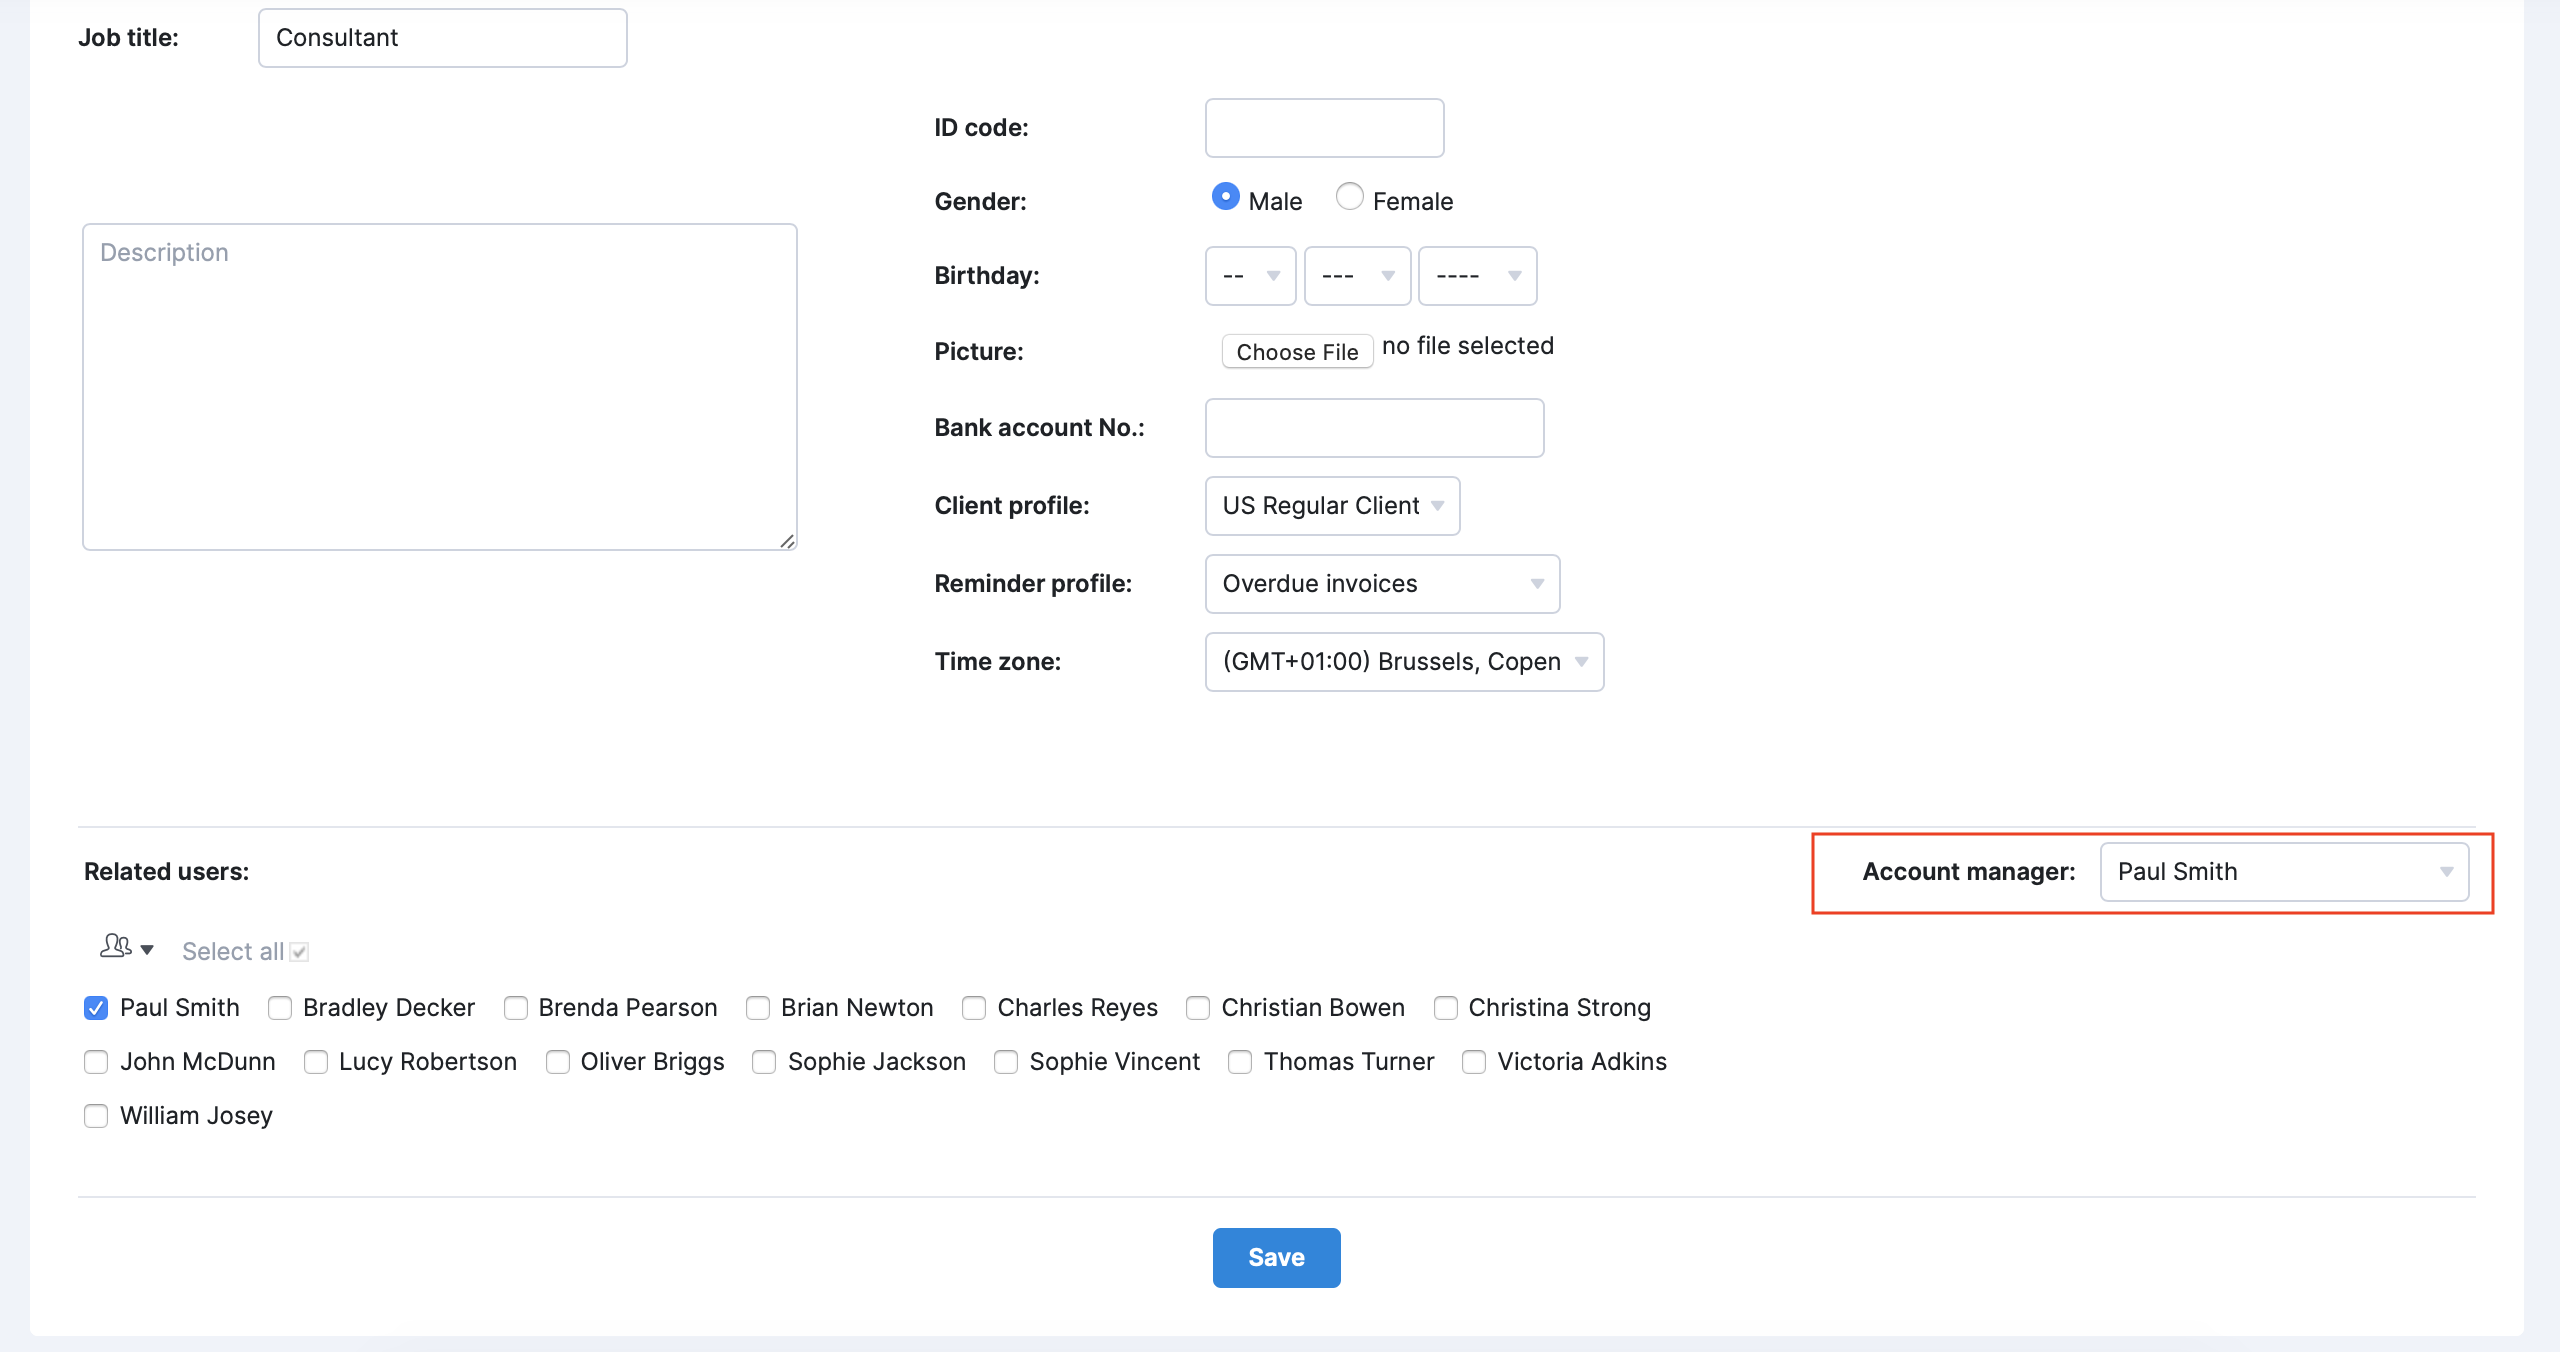Check the Brian Newton checkbox

(x=758, y=1008)
